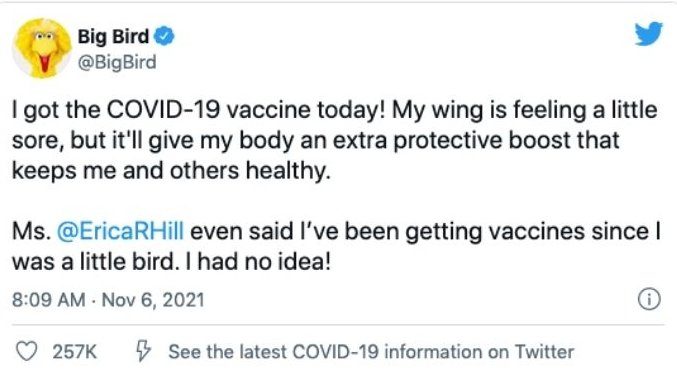
Task: Click the sentence 'I got the COVID-19 vaccine today!'
Action: click(x=199, y=110)
